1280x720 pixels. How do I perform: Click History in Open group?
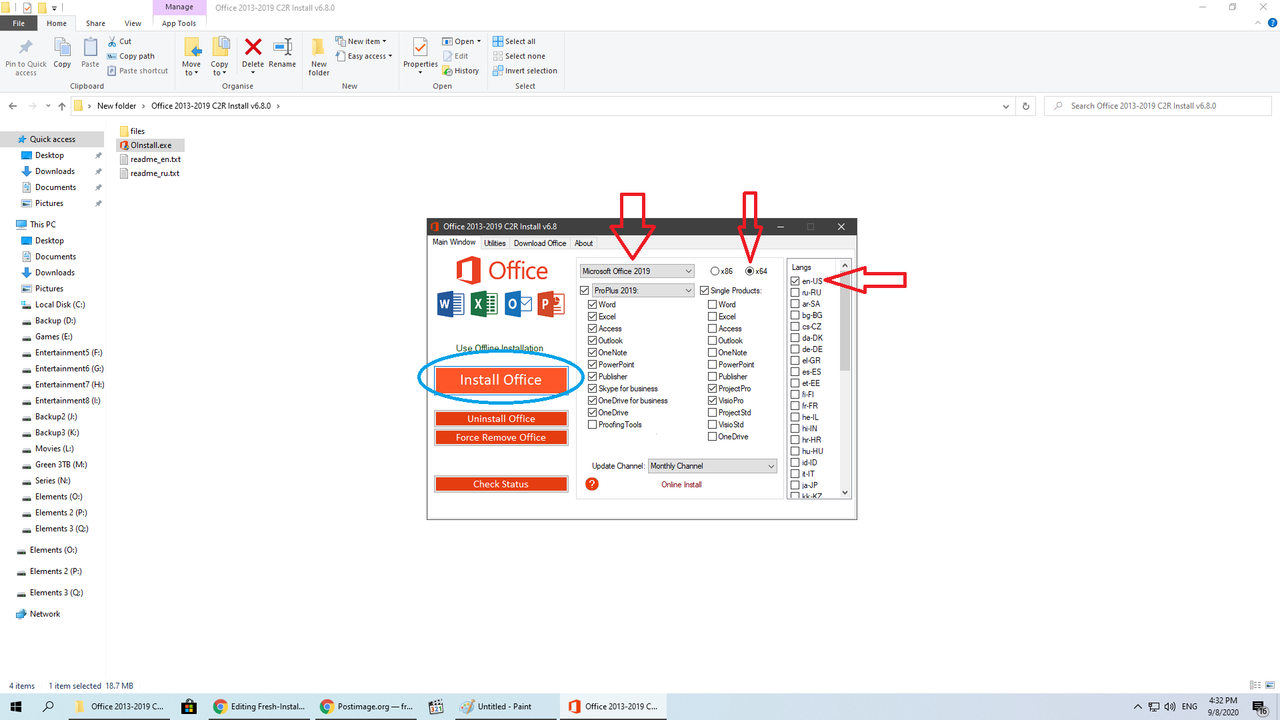click(x=461, y=71)
